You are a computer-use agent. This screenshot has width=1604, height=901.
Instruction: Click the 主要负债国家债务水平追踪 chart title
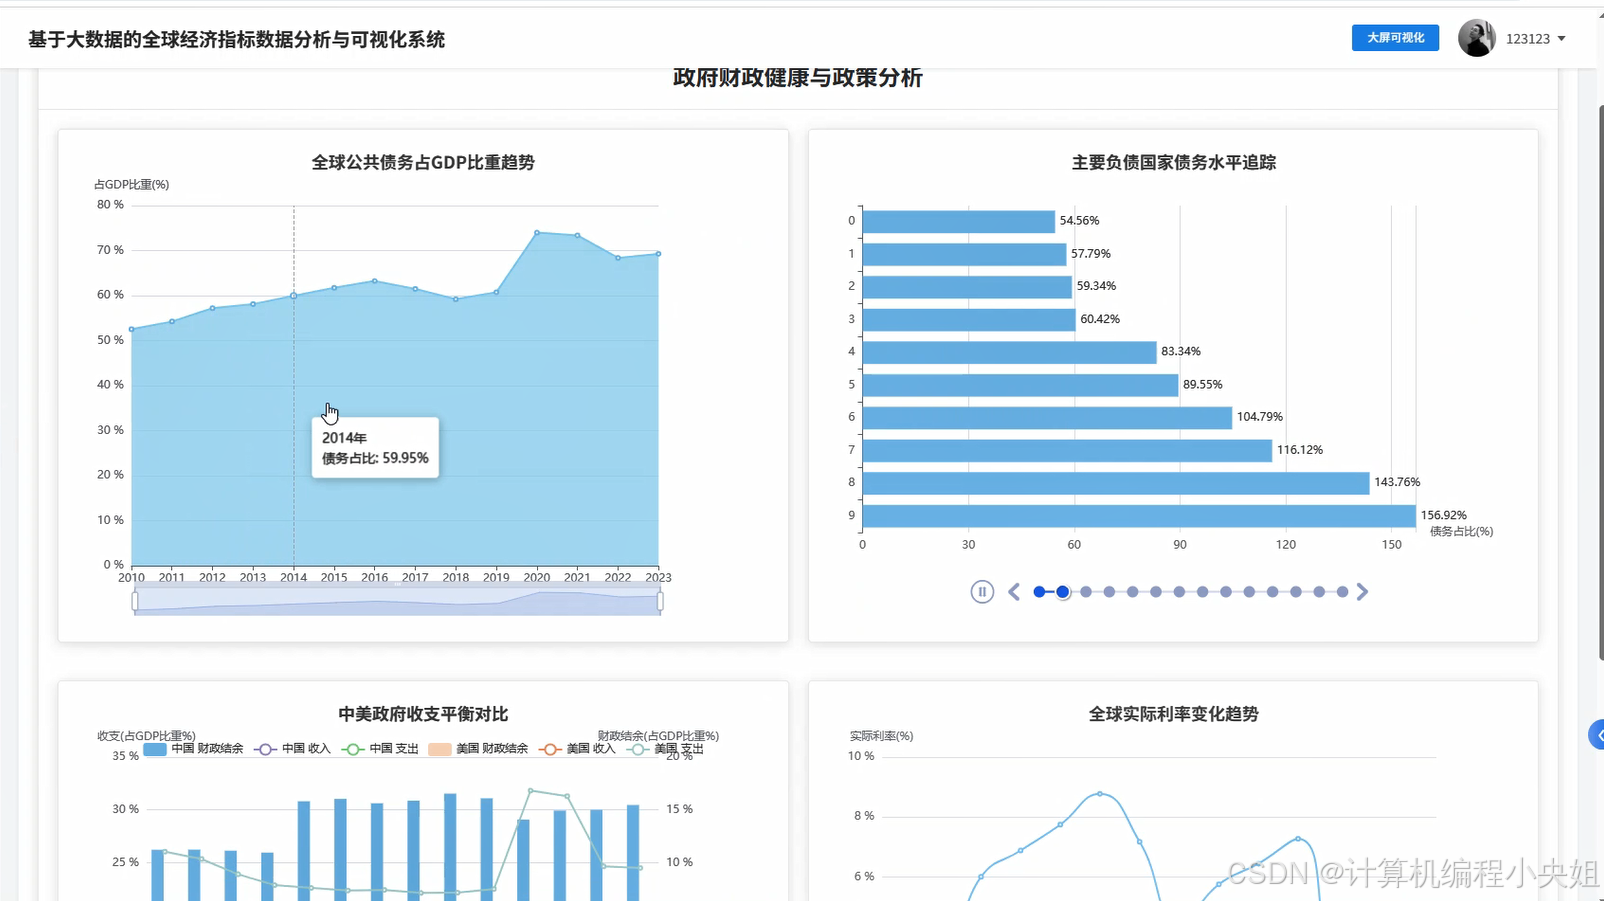1174,162
